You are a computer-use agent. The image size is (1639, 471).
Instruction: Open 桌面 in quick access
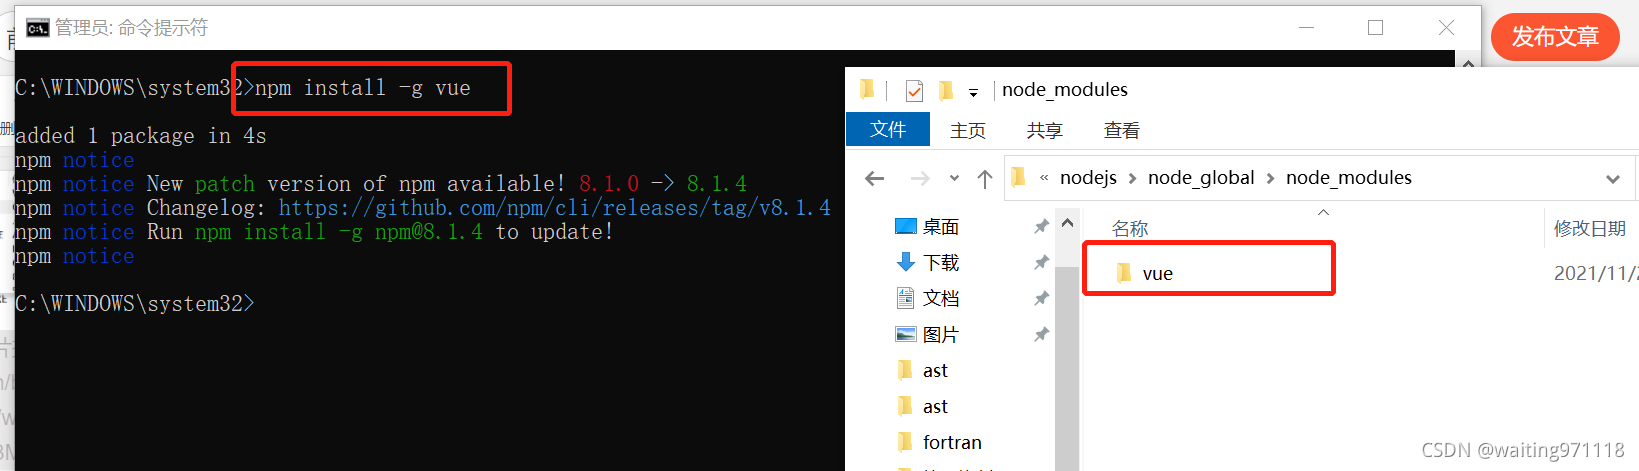point(926,227)
